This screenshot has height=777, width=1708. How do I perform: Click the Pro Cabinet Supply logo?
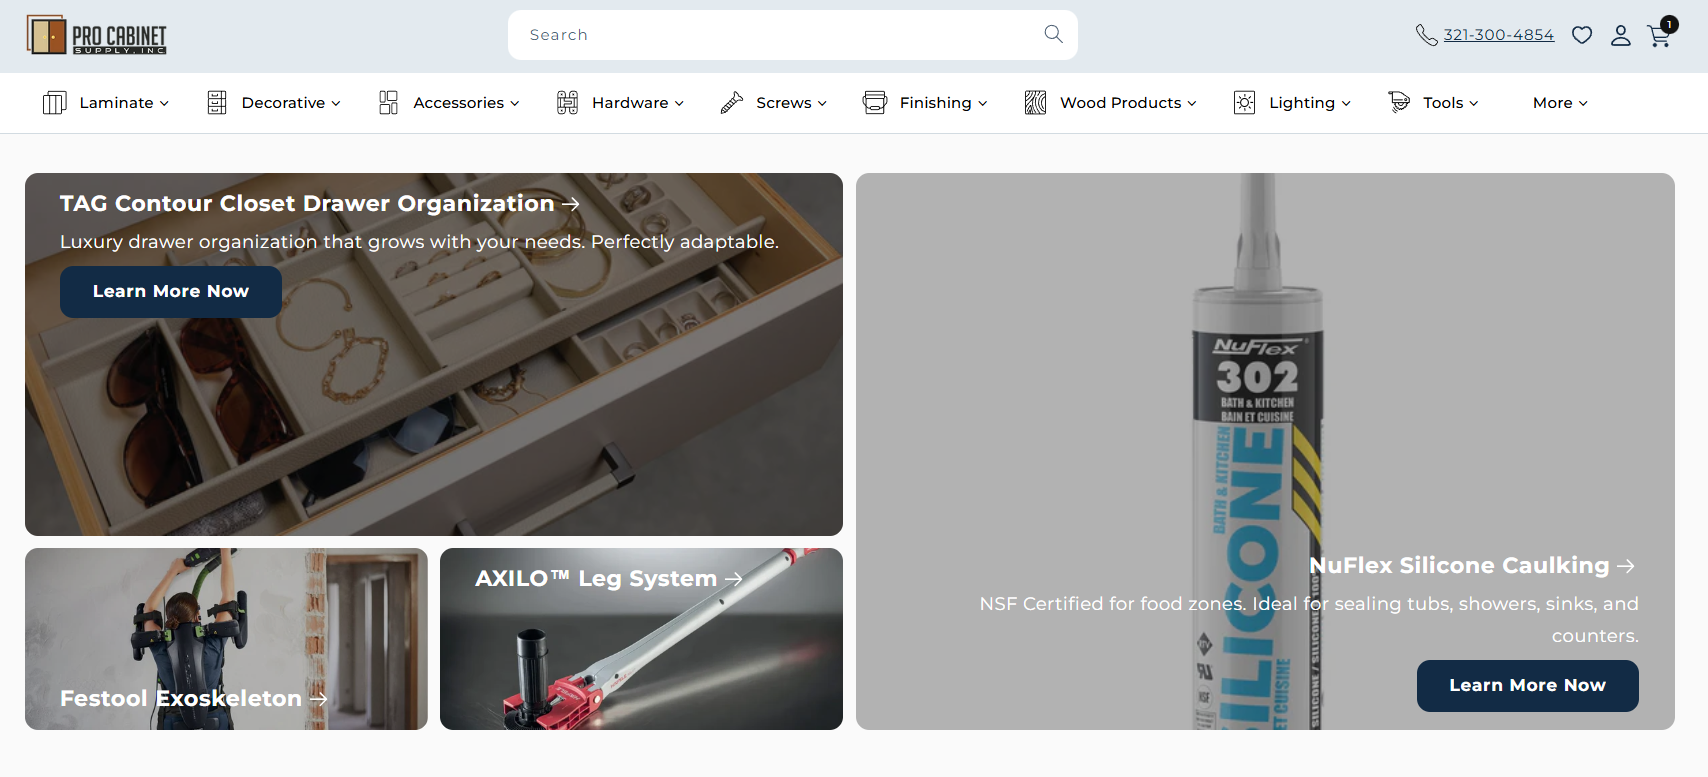(x=97, y=36)
